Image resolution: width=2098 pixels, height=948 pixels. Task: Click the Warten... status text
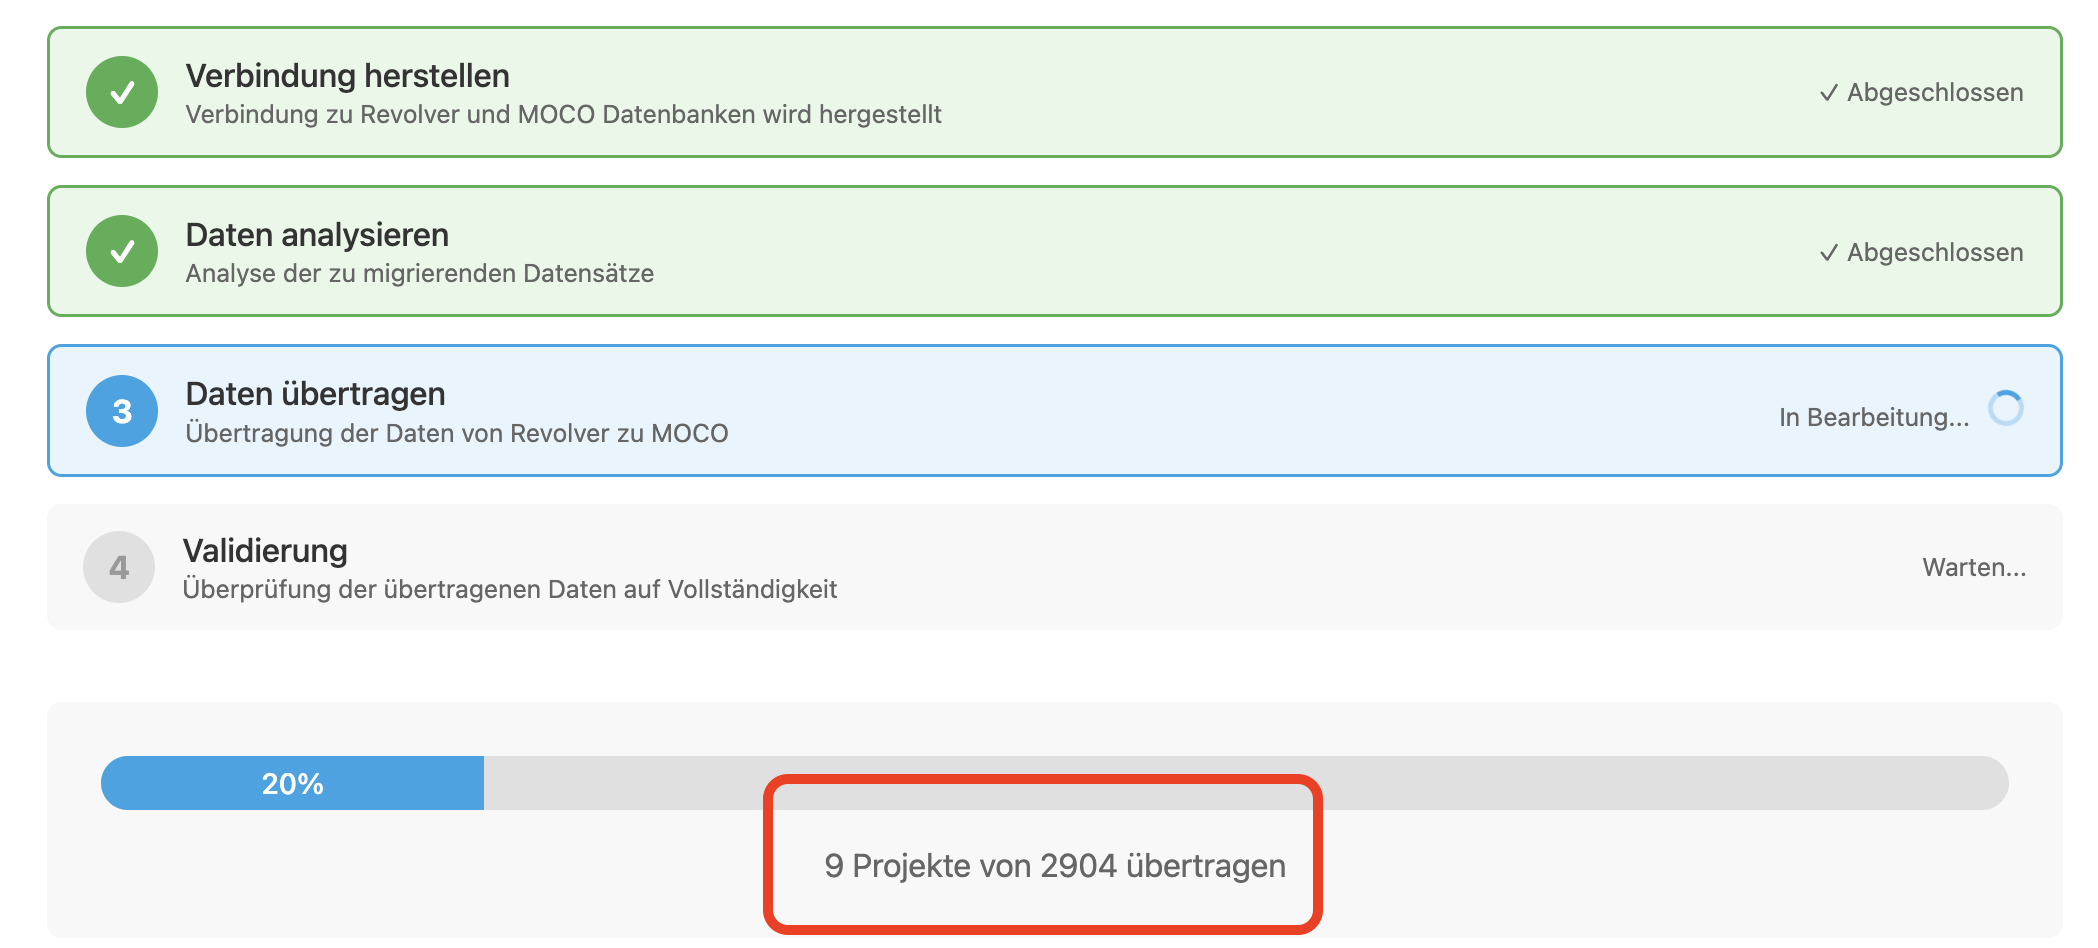[x=1973, y=567]
